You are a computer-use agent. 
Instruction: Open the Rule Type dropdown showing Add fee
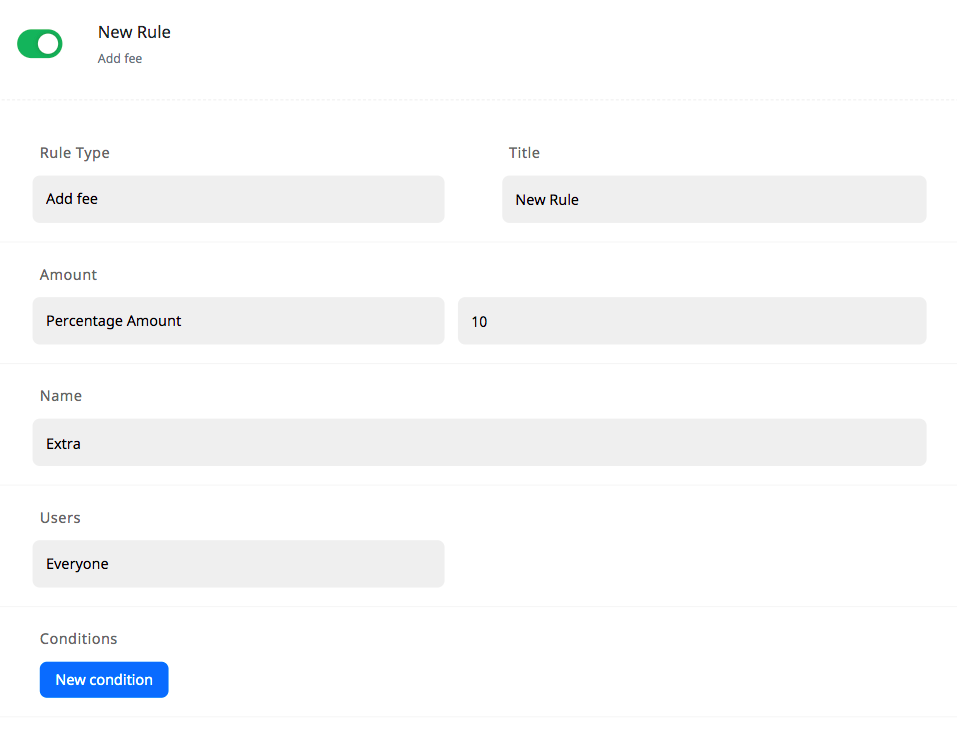[238, 199]
